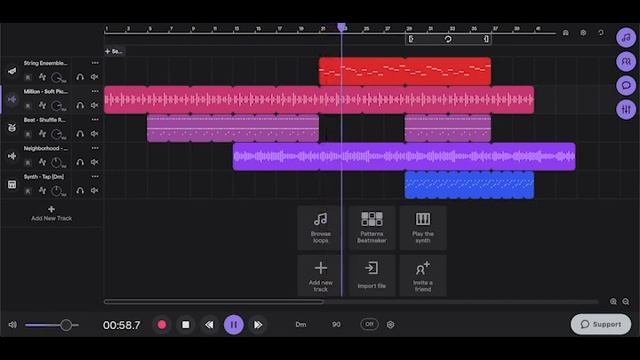This screenshot has width=640, height=360.
Task: Mute the Million - Soft track
Action: (x=95, y=105)
